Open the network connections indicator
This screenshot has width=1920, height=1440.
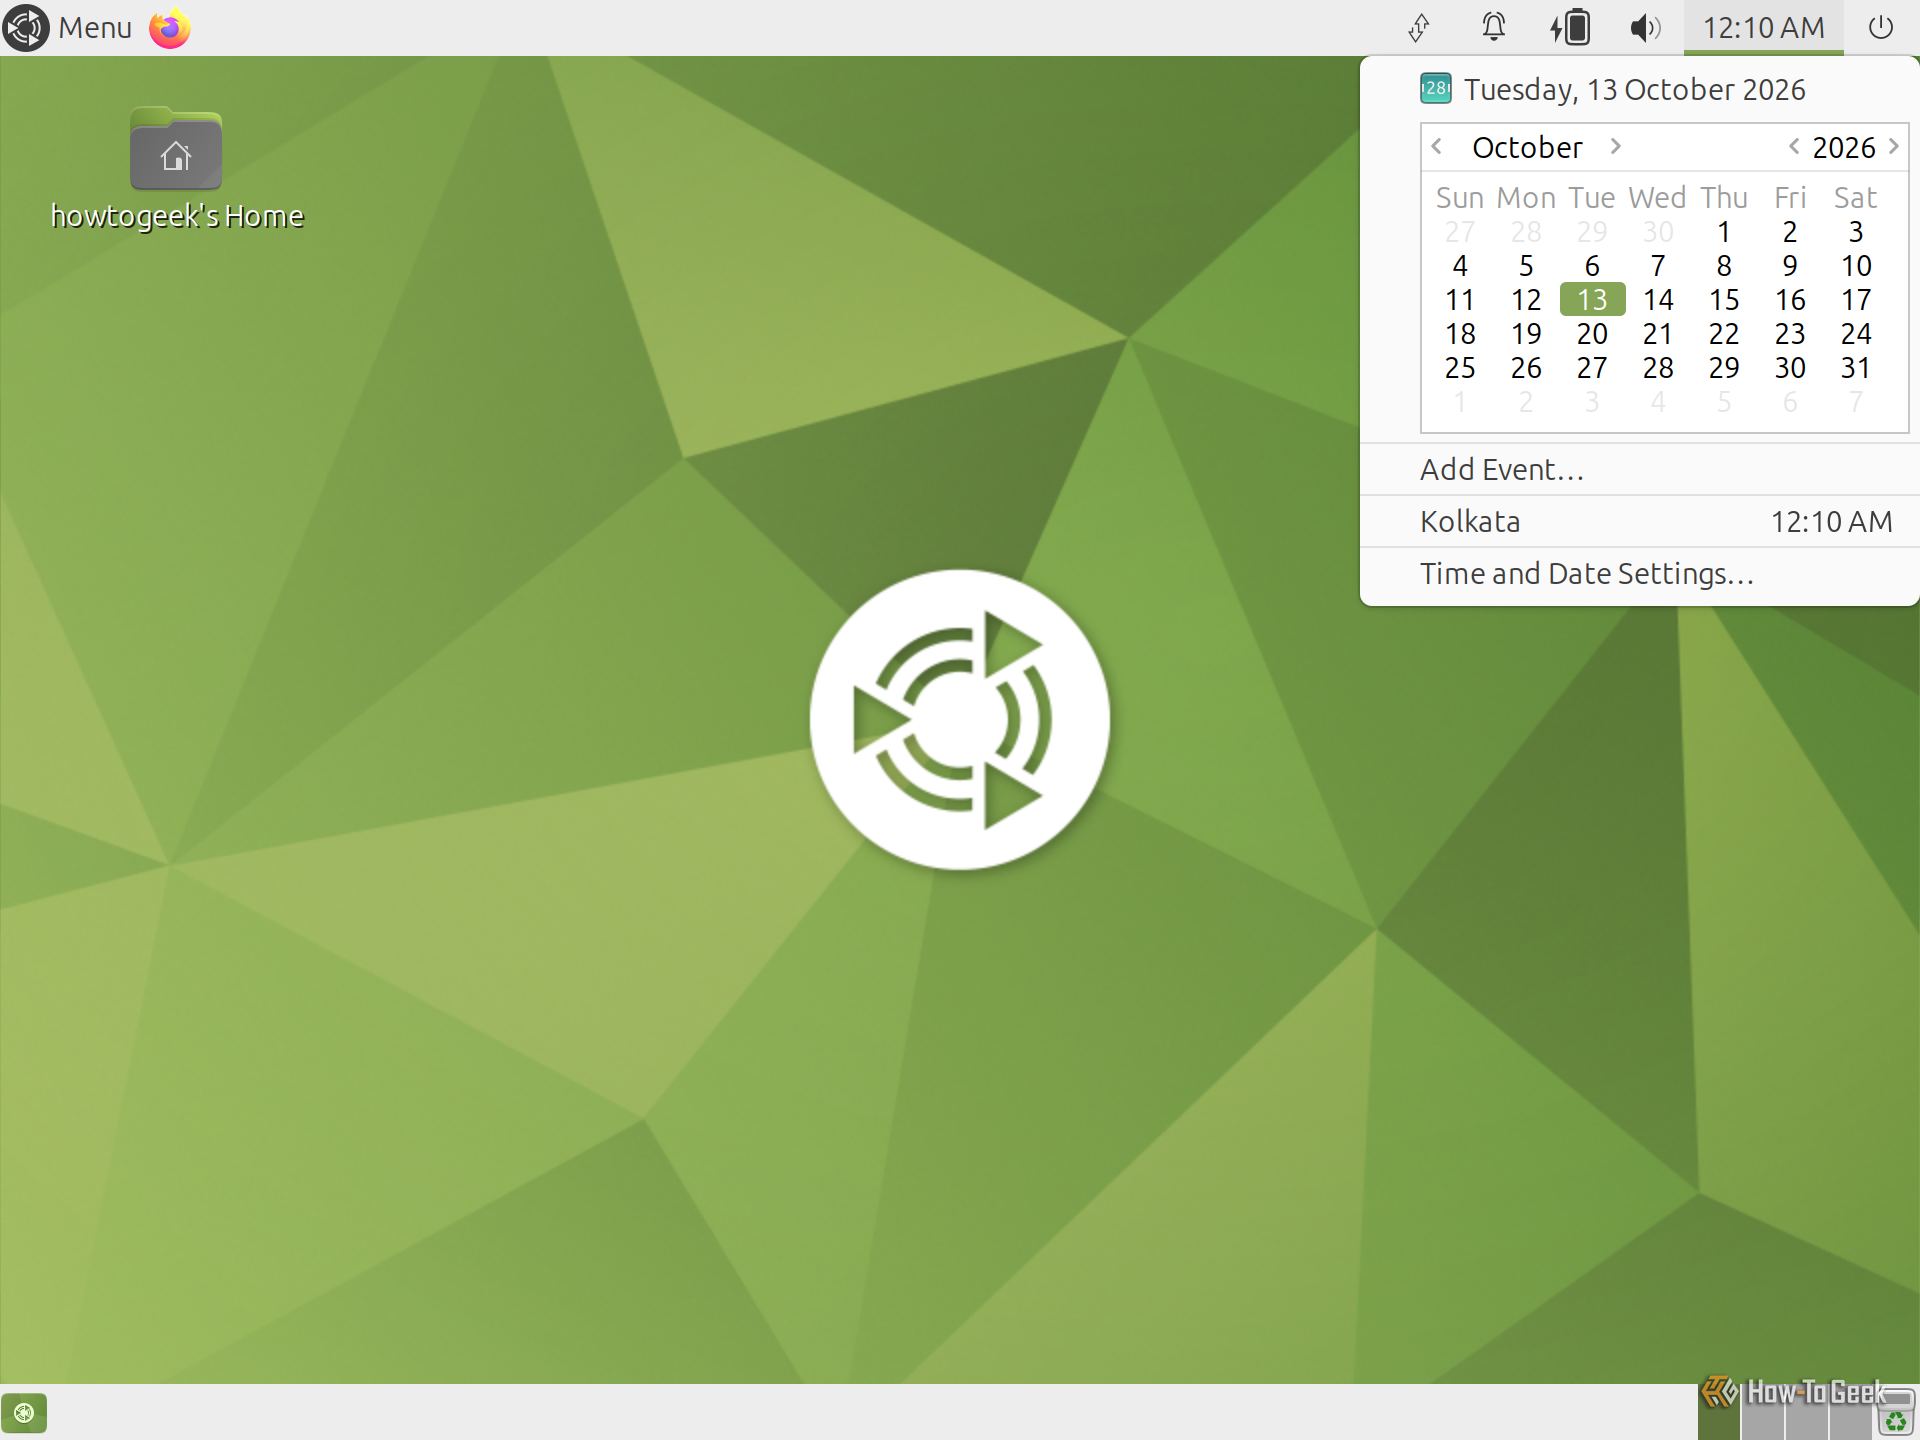(1419, 28)
